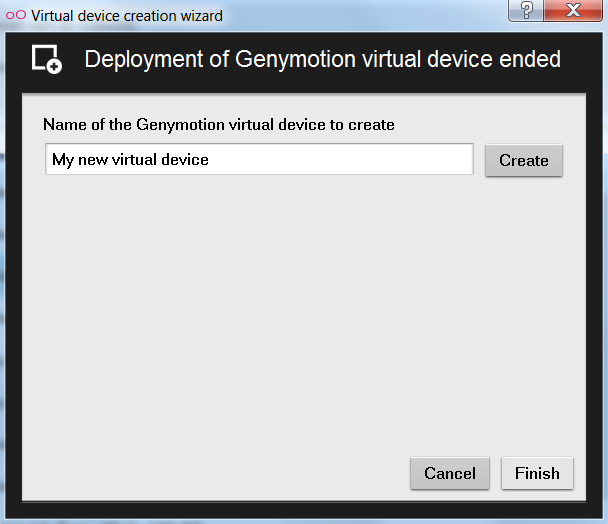Click the "Deployment of Genymotion virtual device ended" heading
Screen dimensions: 608x524
coord(322,59)
